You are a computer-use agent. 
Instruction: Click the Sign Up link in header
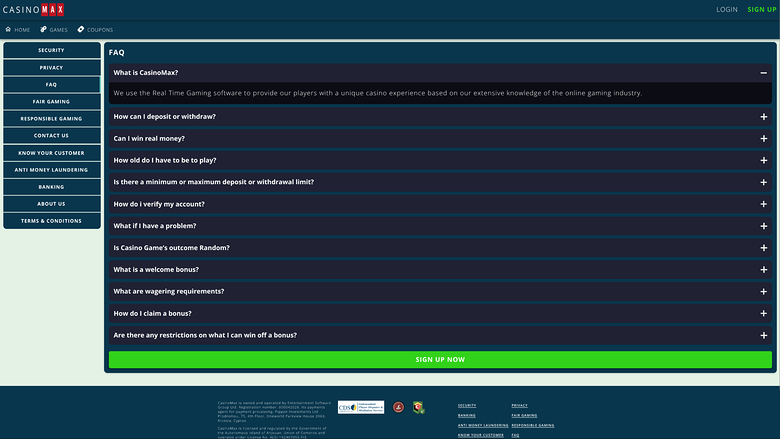click(762, 9)
